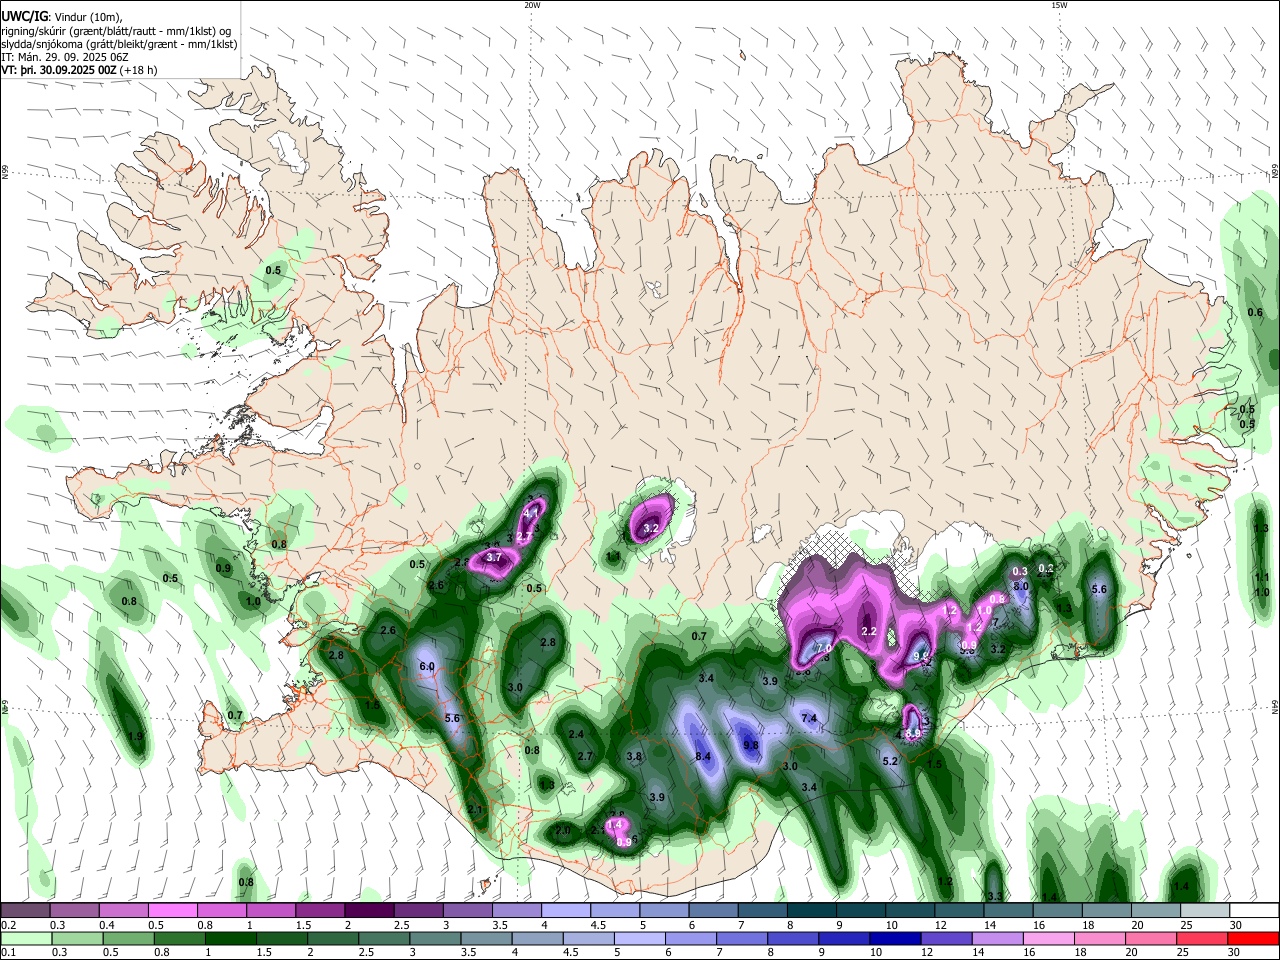This screenshot has height=960, width=1280.
Task: Select the top-row legend swatch starting at 12
Action: tap(960, 910)
